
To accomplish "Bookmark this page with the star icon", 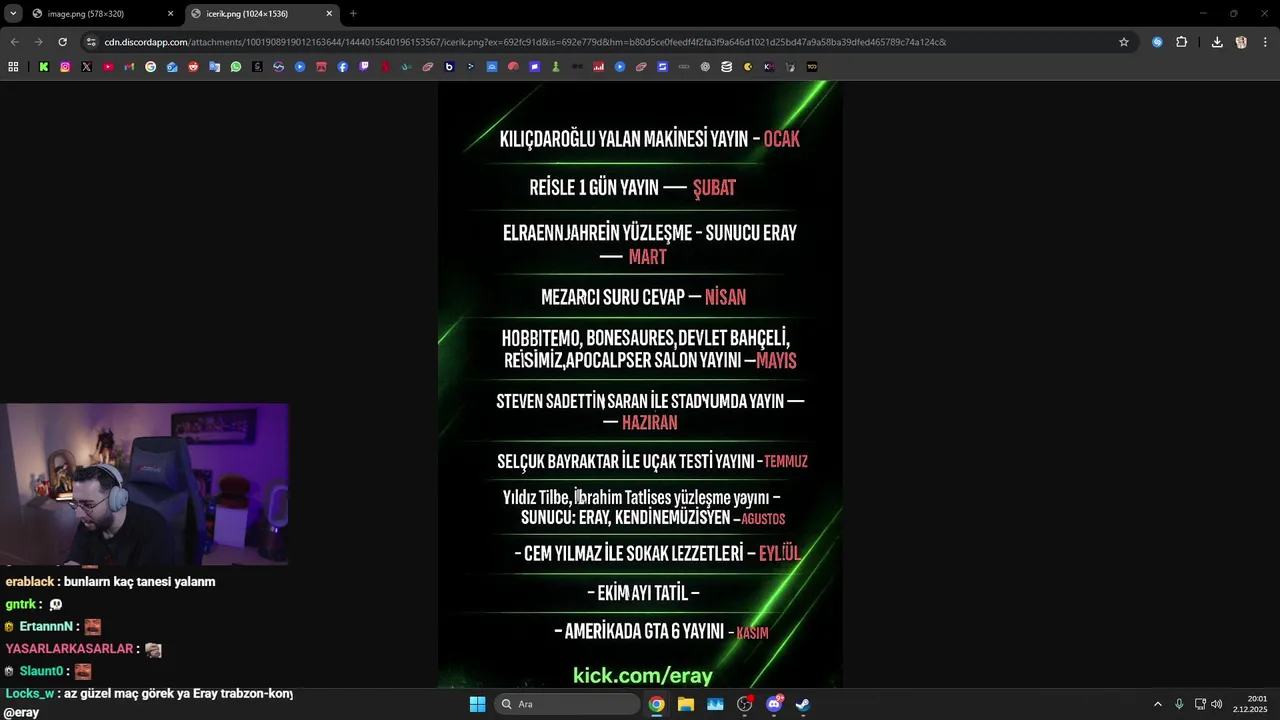I will 1124,42.
